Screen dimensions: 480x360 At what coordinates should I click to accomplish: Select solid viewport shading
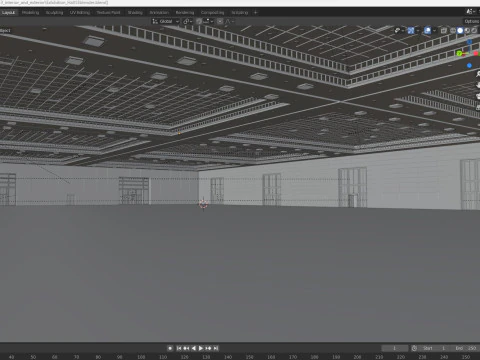[460, 31]
